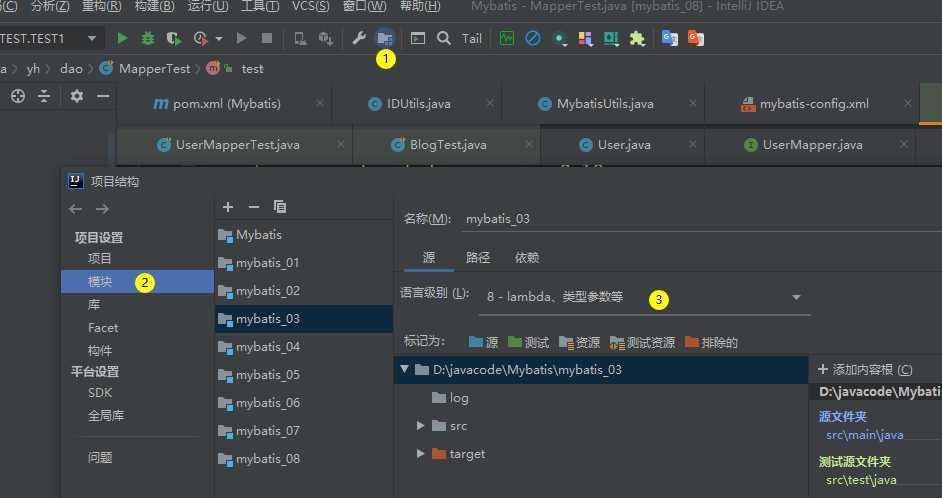The image size is (942, 498).
Task: Switch to the 路径 tab
Action: point(478,258)
